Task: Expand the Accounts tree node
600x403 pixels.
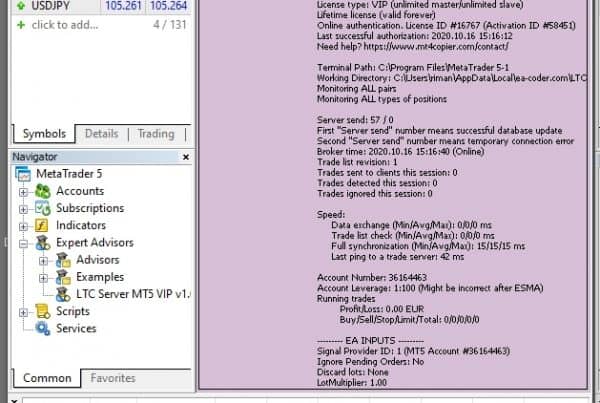Action: click(23, 192)
